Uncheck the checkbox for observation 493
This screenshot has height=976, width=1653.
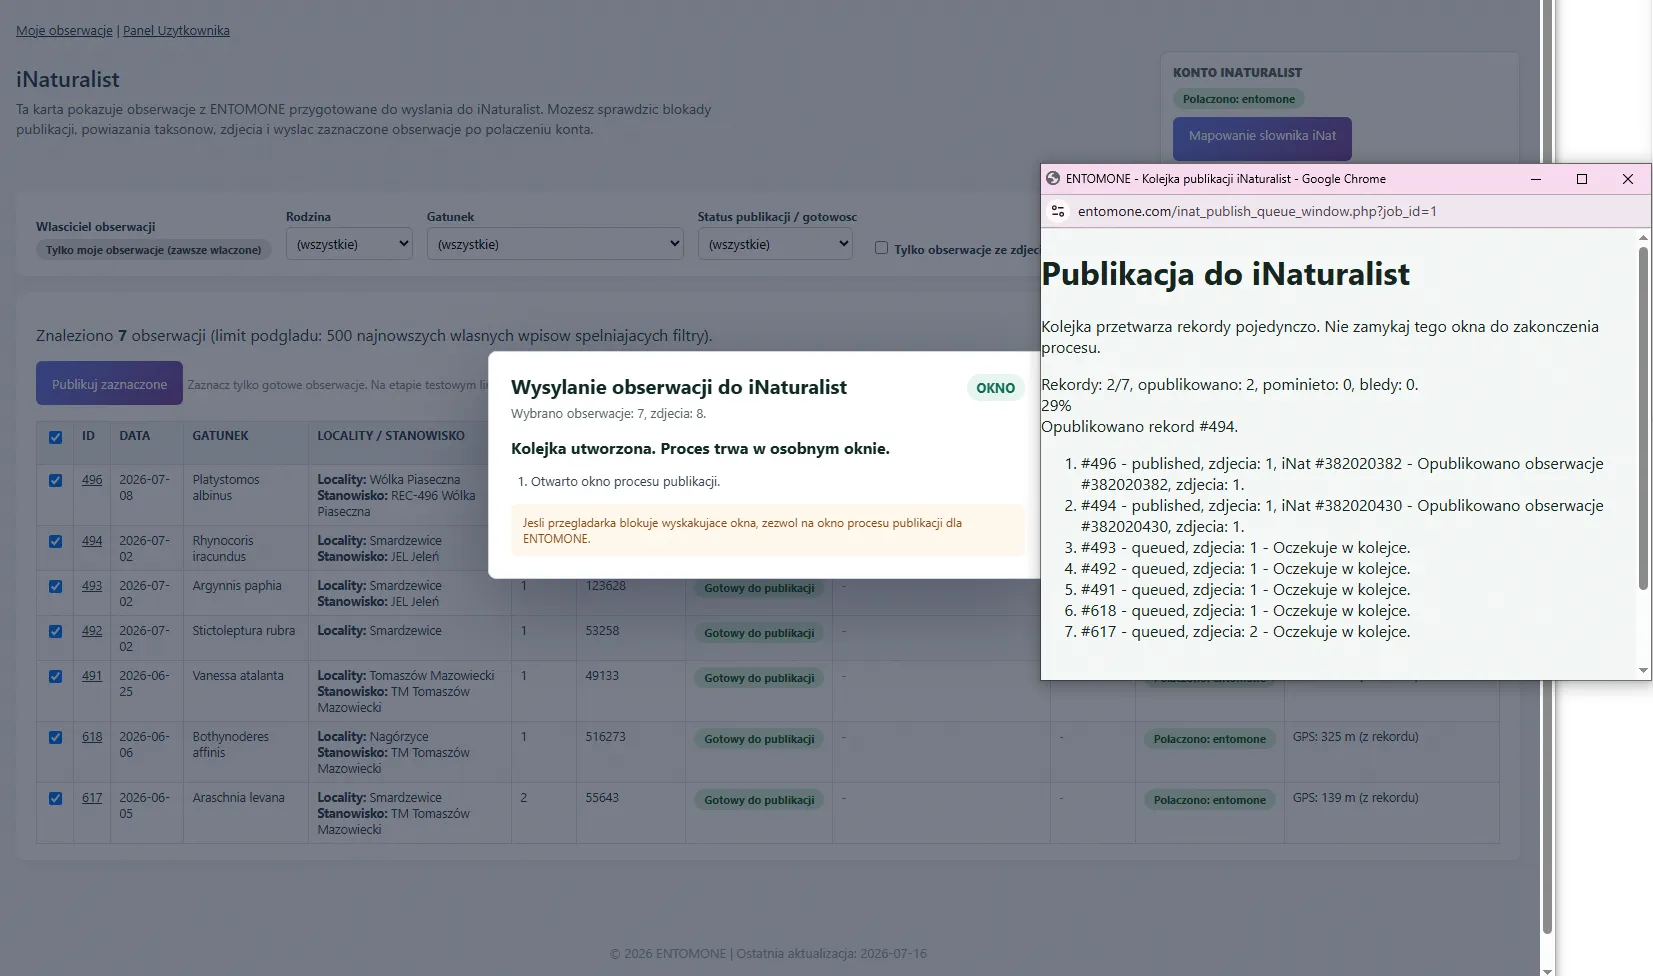click(55, 586)
